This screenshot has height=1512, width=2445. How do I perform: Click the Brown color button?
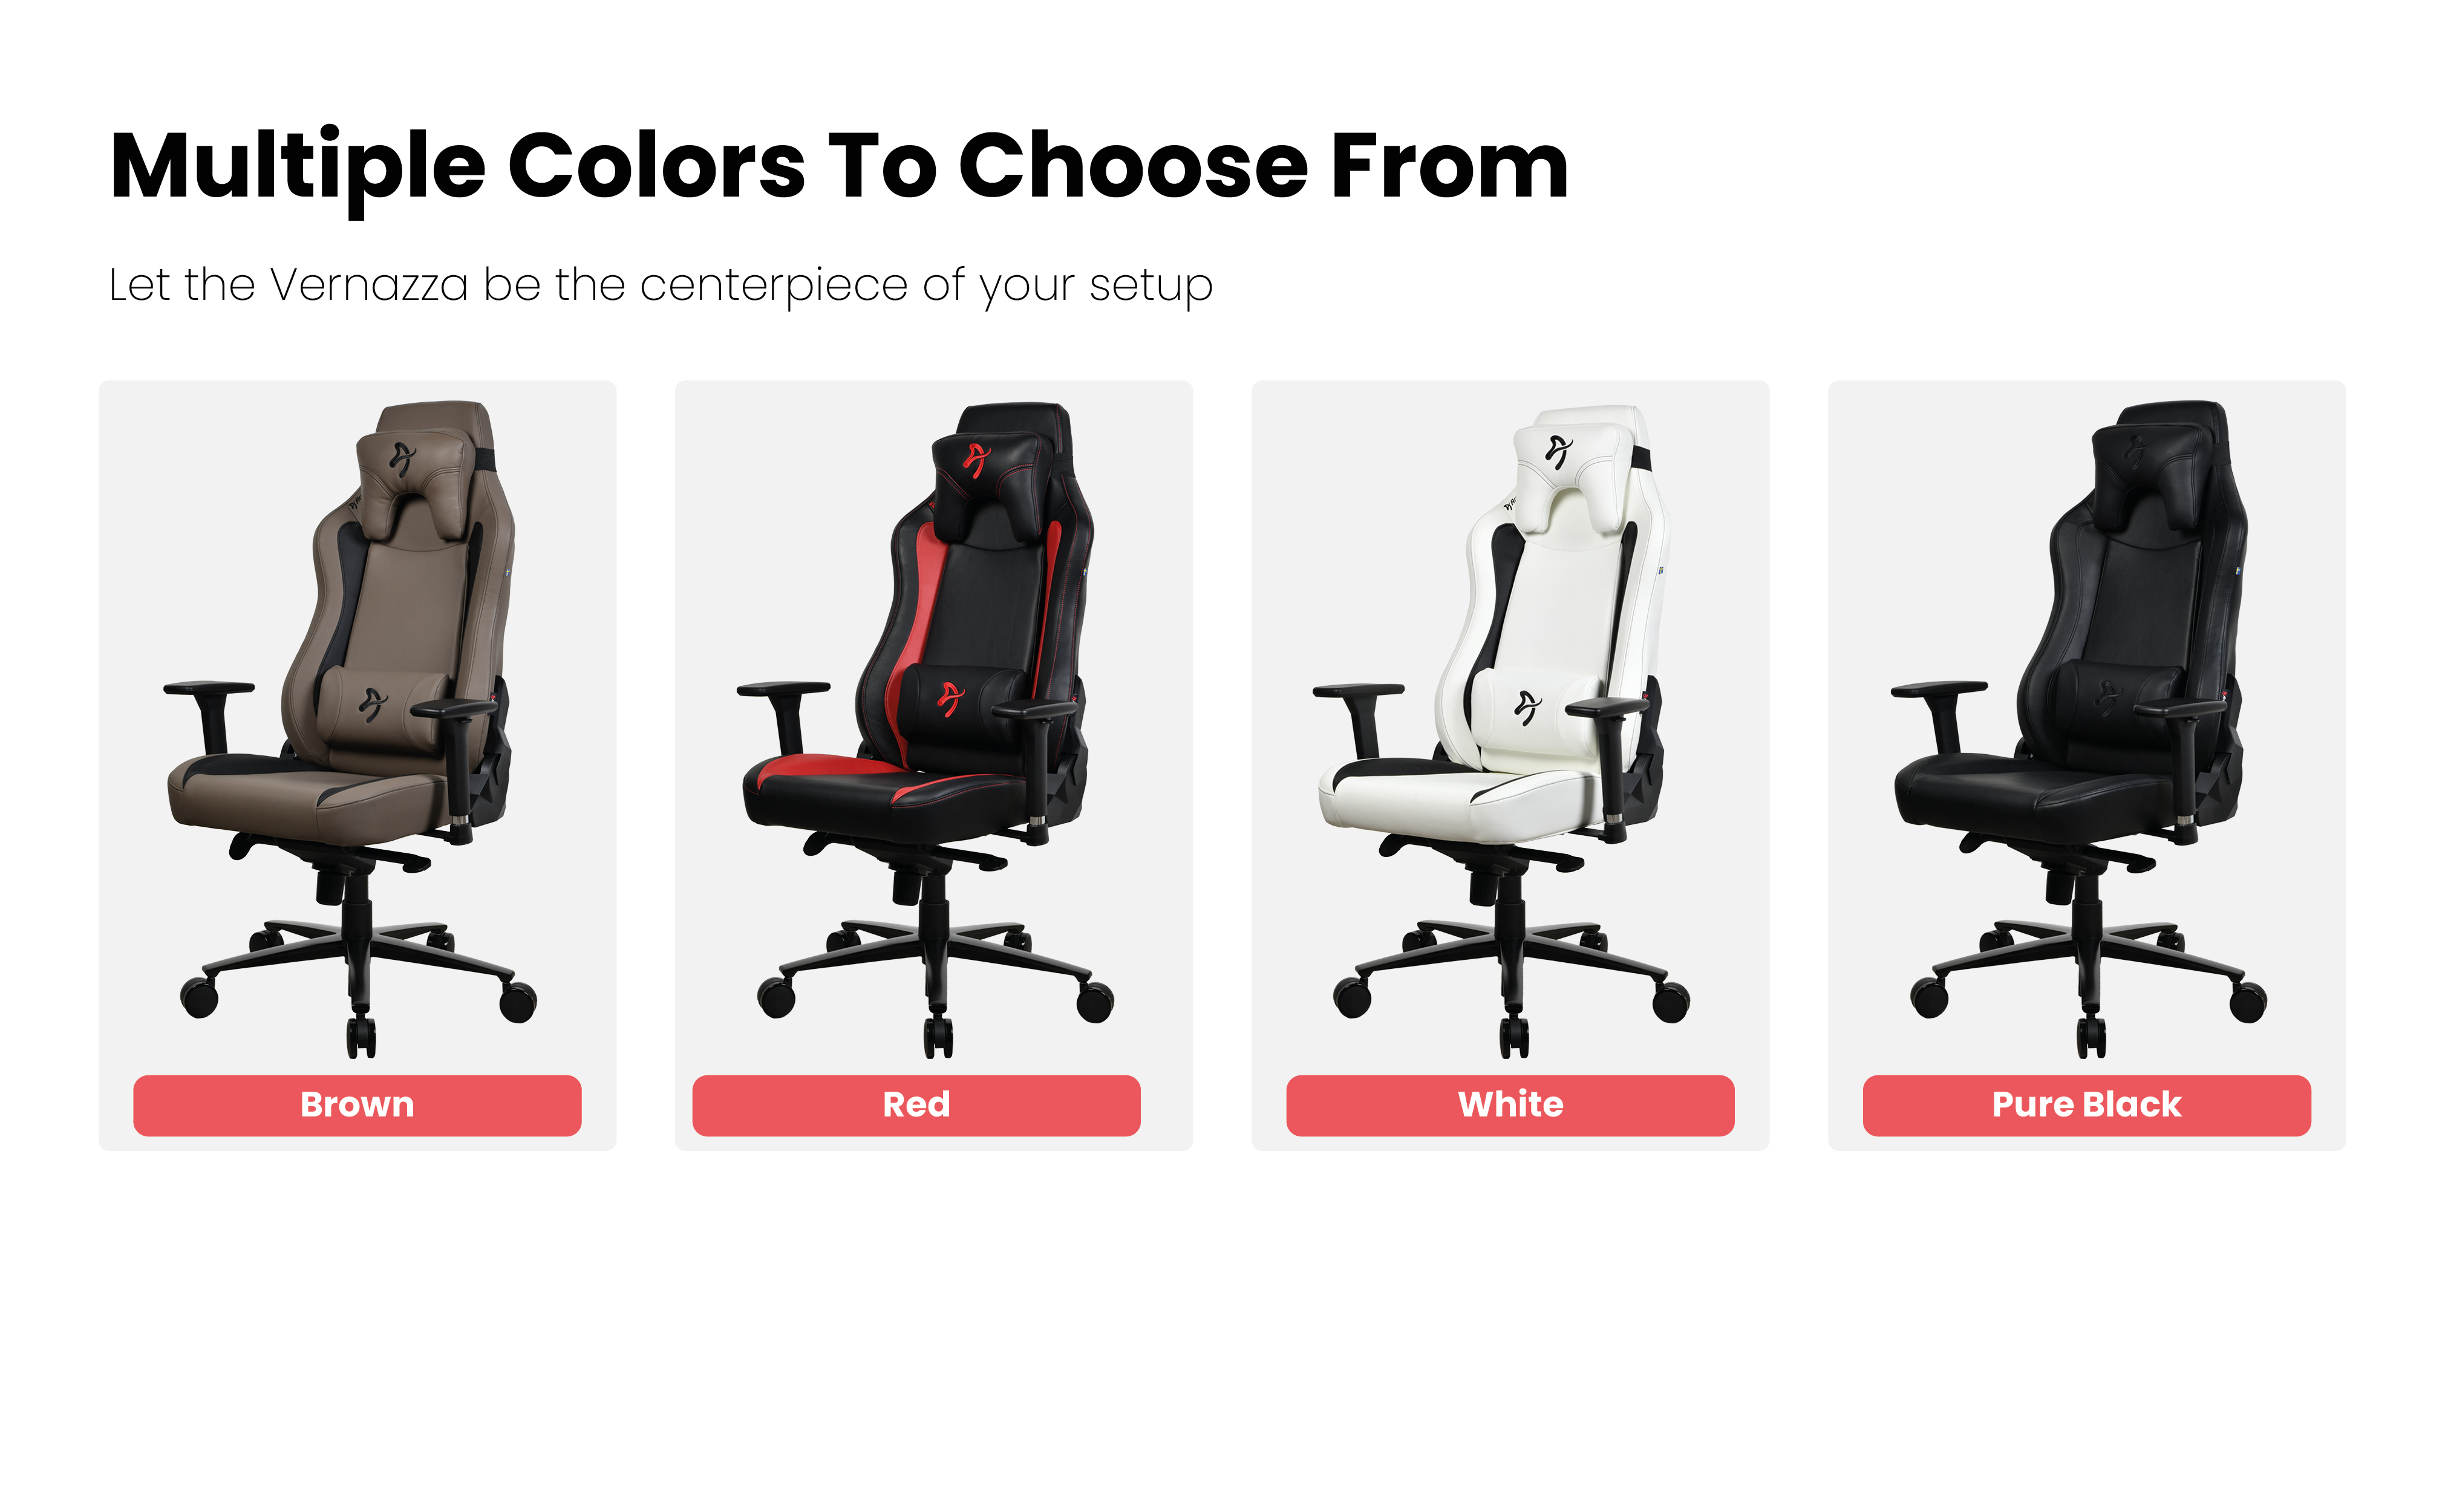(x=357, y=1105)
